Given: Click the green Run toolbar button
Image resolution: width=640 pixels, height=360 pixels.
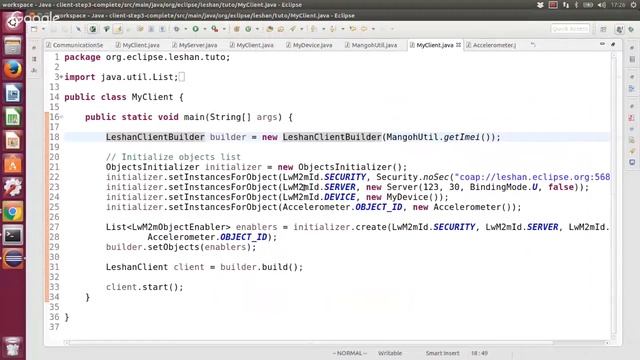Looking at the screenshot, I should 196,29.
